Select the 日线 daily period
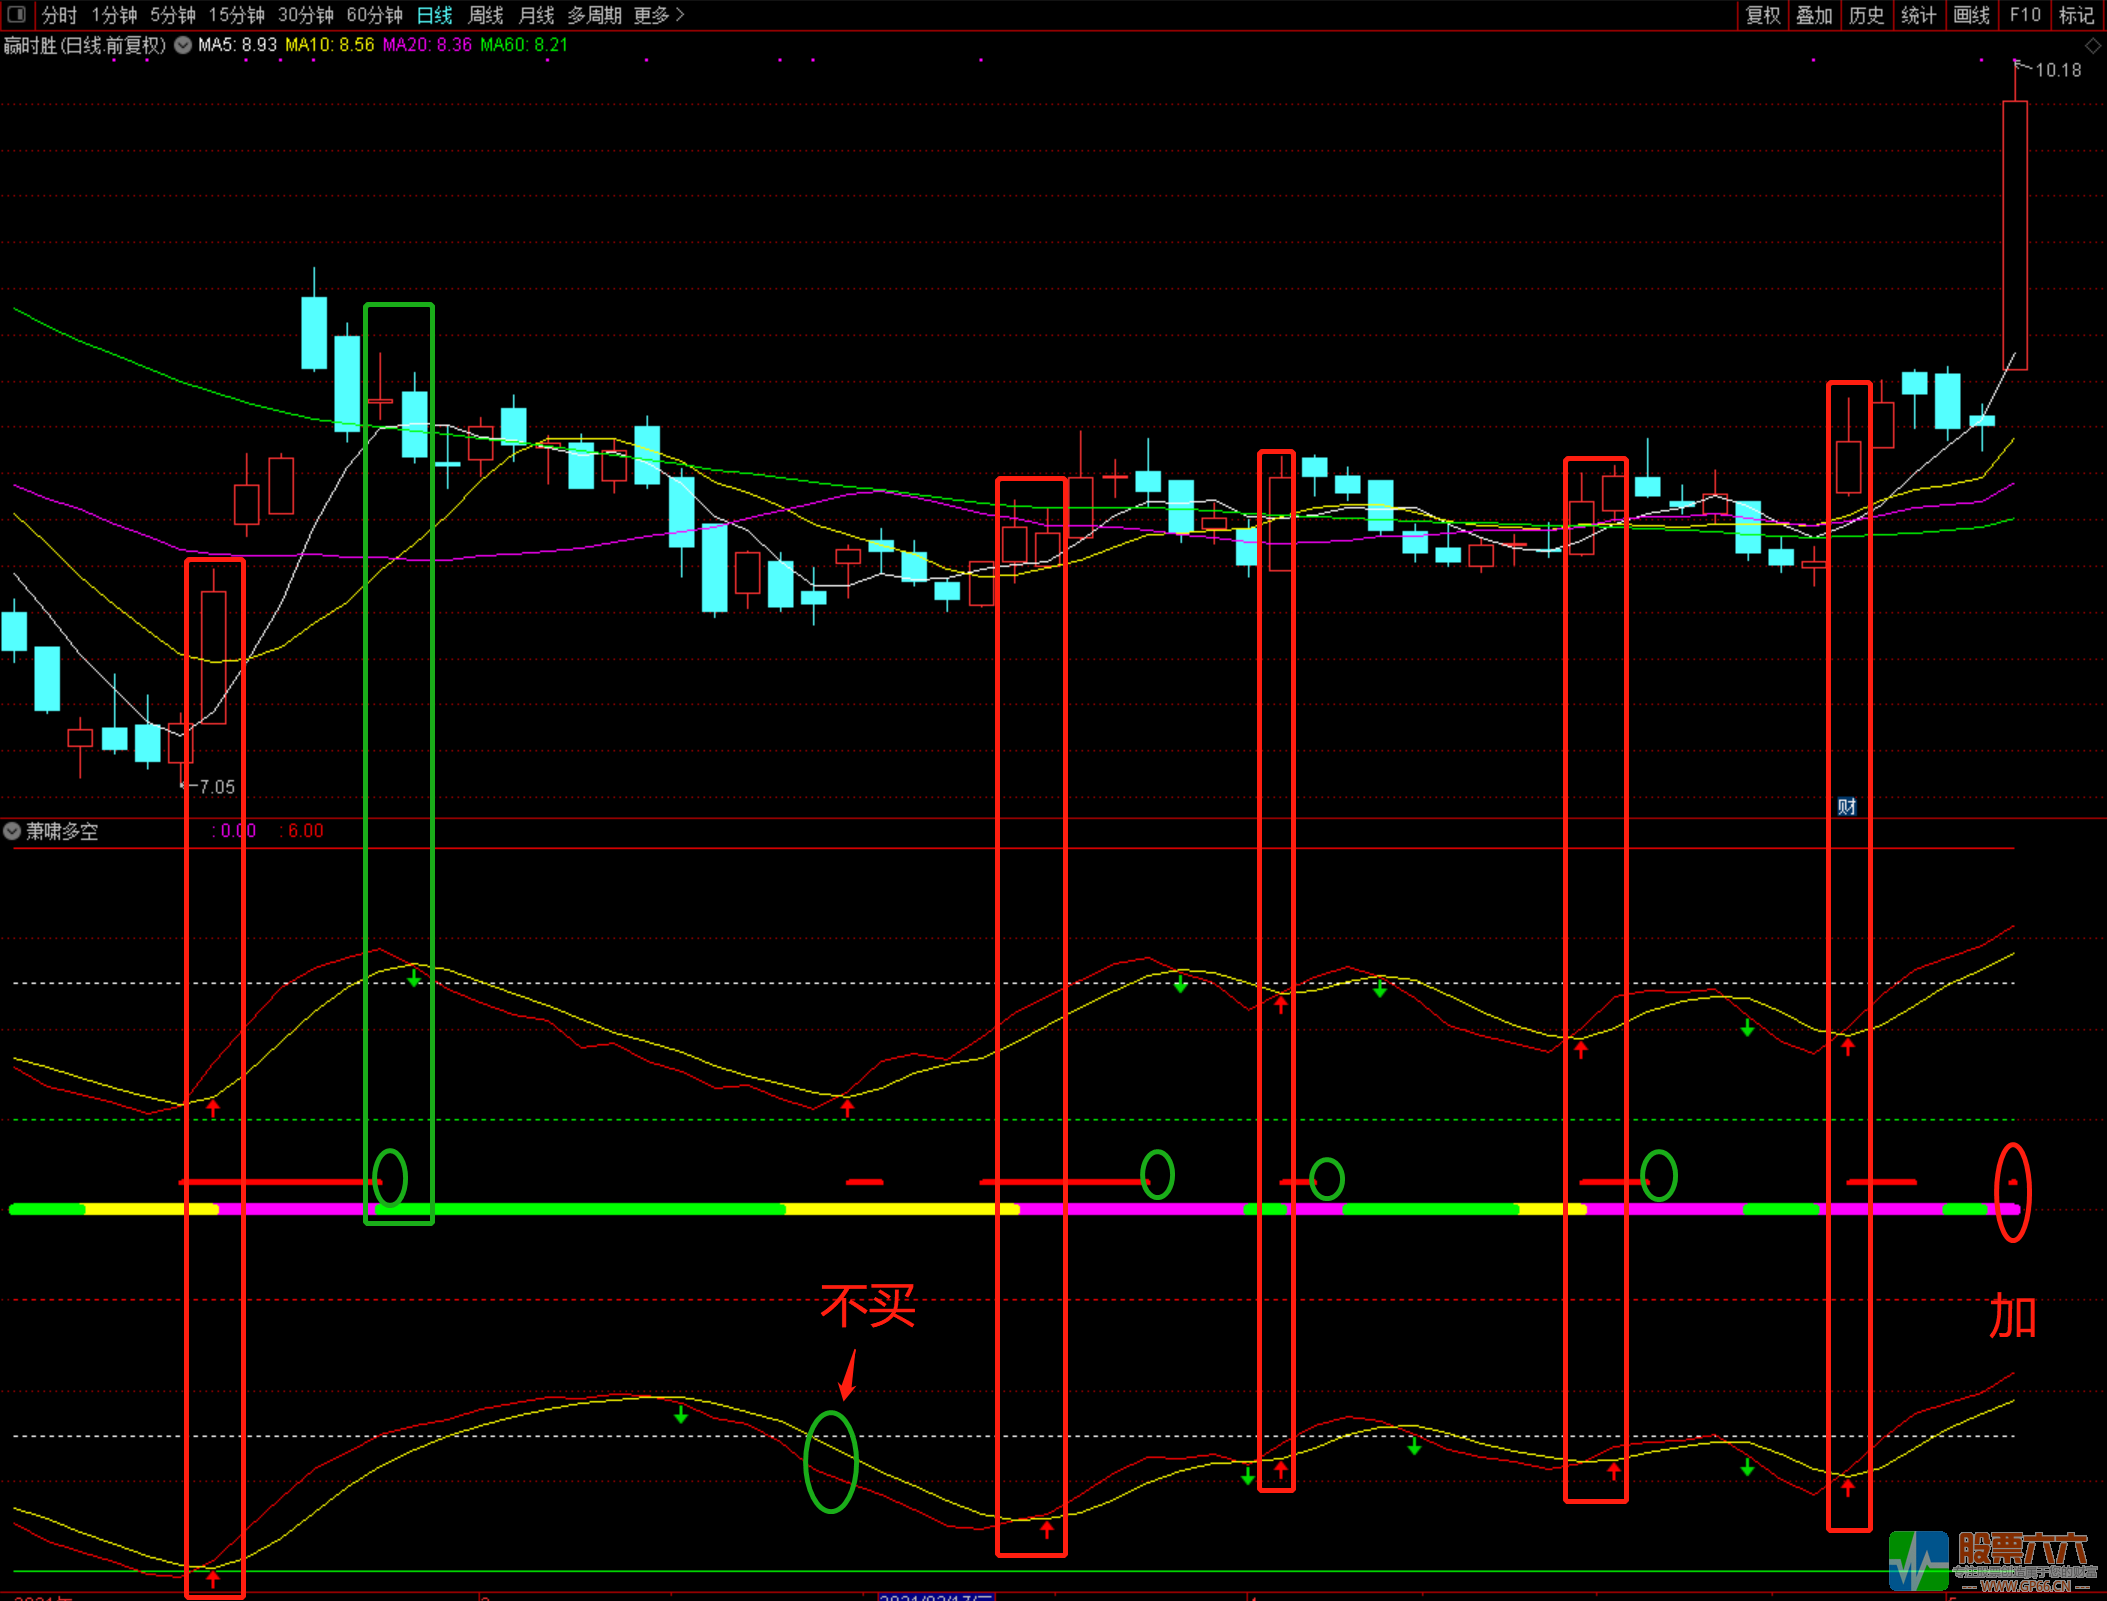The height and width of the screenshot is (1601, 2107). tap(434, 15)
